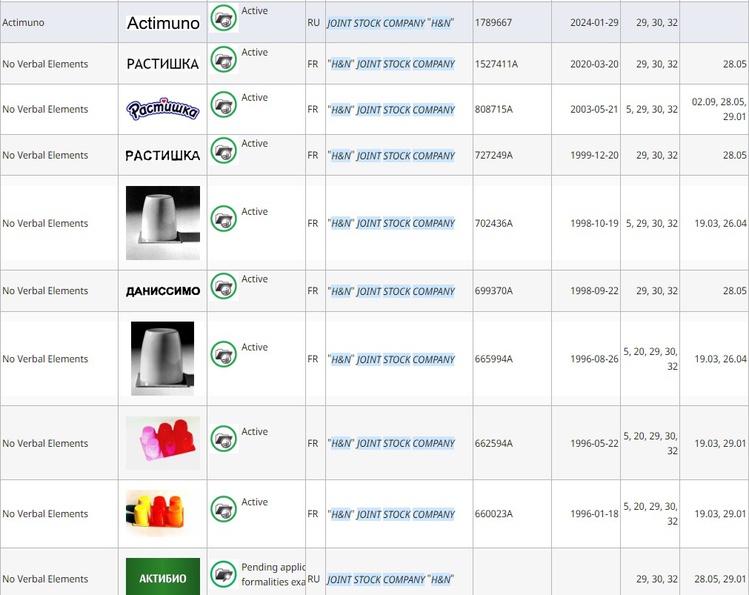Click registration number 808715A
This screenshot has width=749, height=595.
[494, 109]
